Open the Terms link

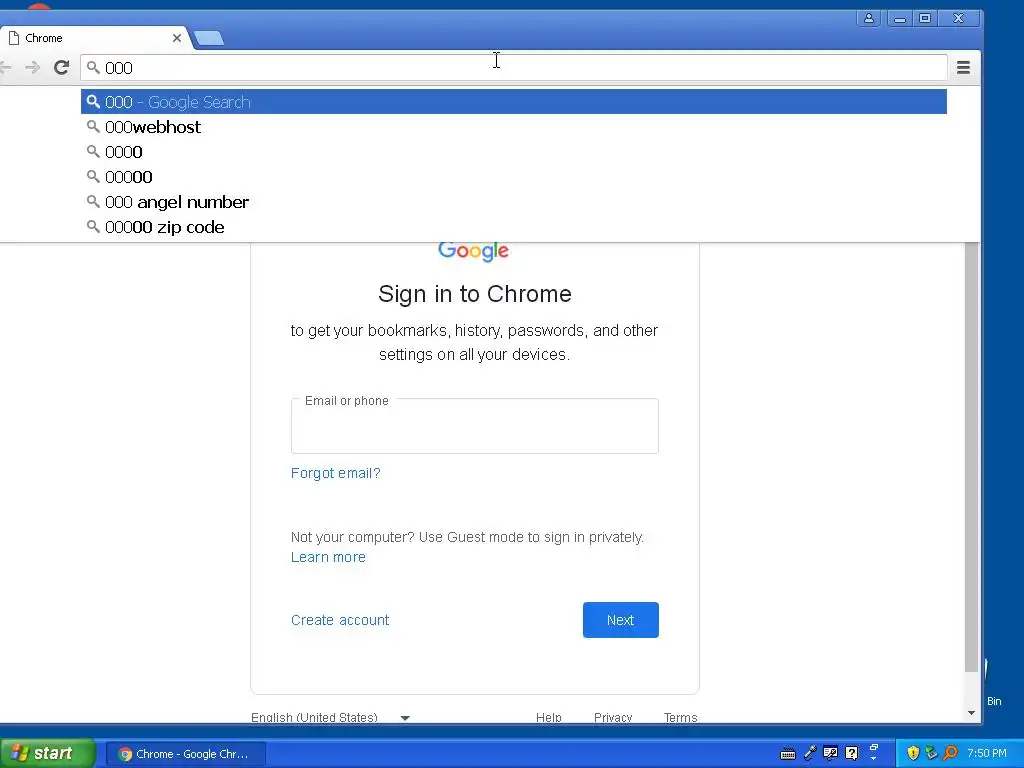(680, 717)
